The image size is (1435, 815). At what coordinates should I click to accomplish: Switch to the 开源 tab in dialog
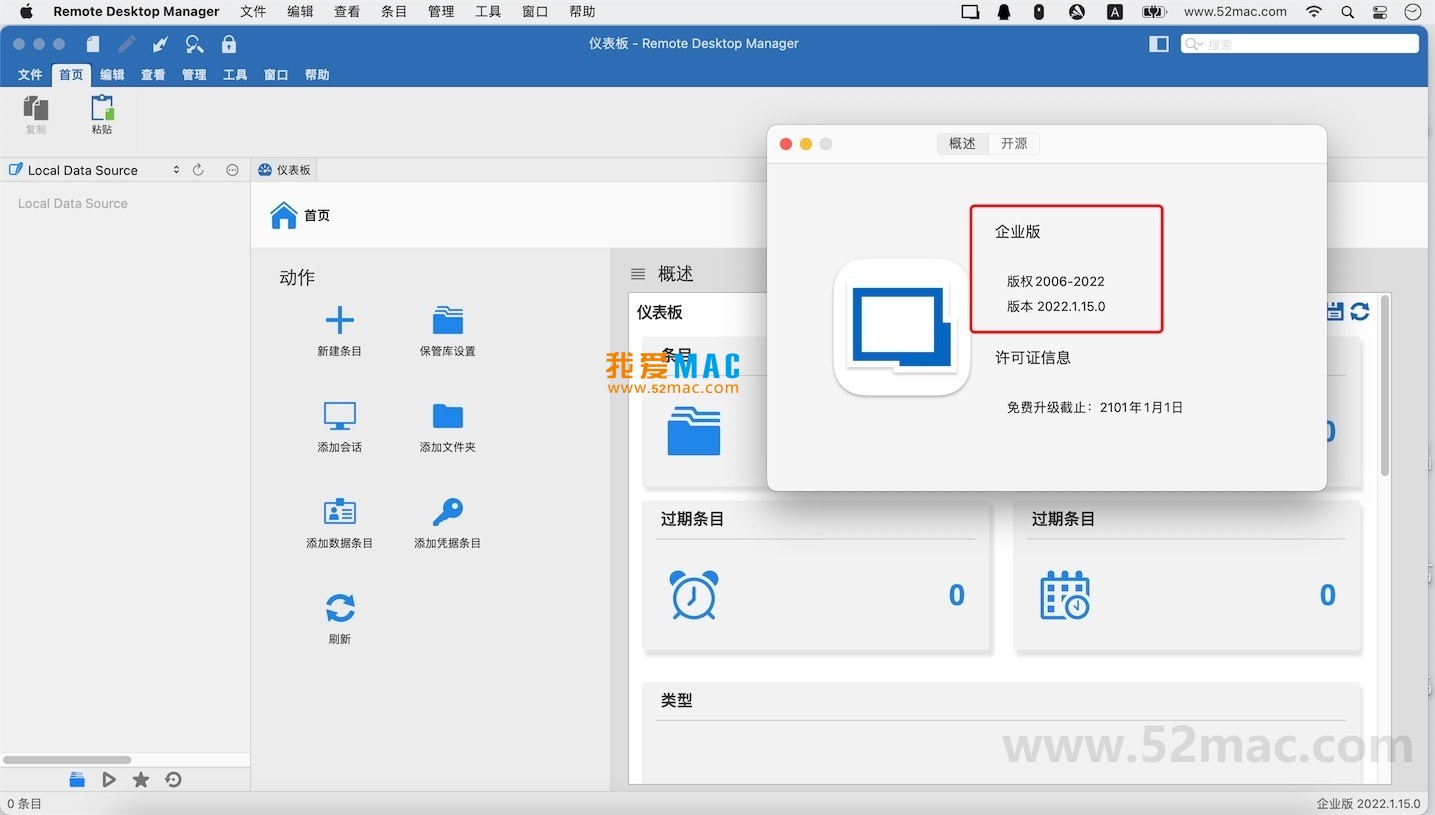1014,143
